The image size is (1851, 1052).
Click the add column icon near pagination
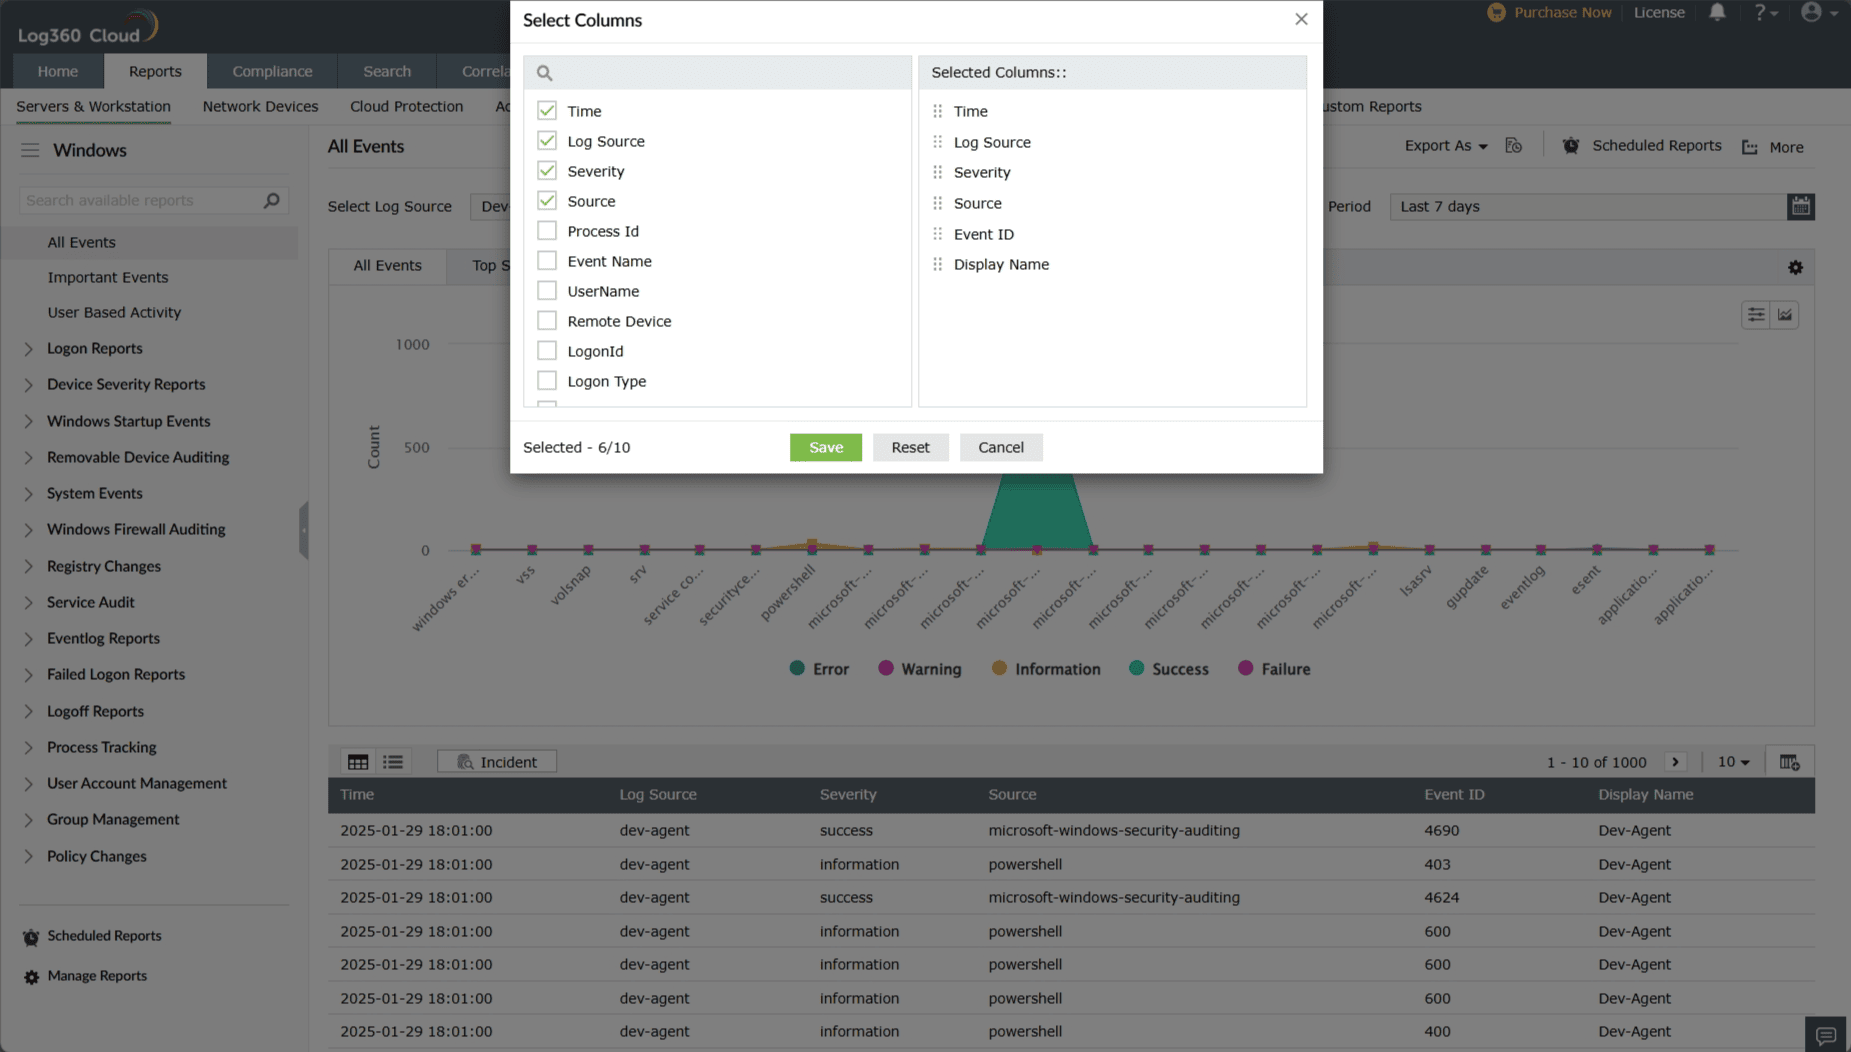coord(1790,761)
